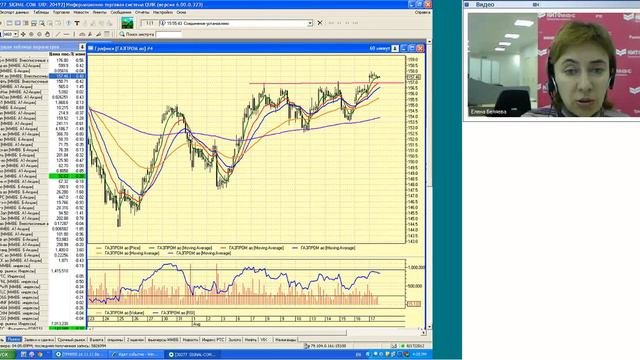Click the instrument search magnifier icon
This screenshot has width=640, height=360.
click(122, 34)
